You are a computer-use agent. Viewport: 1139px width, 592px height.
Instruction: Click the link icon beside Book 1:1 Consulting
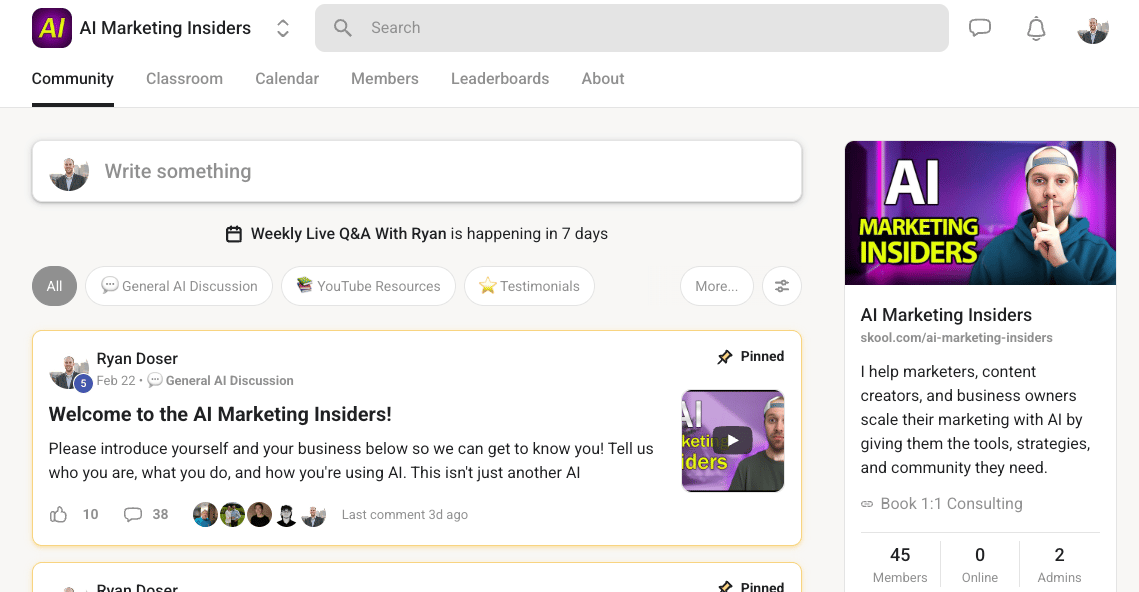coord(867,504)
